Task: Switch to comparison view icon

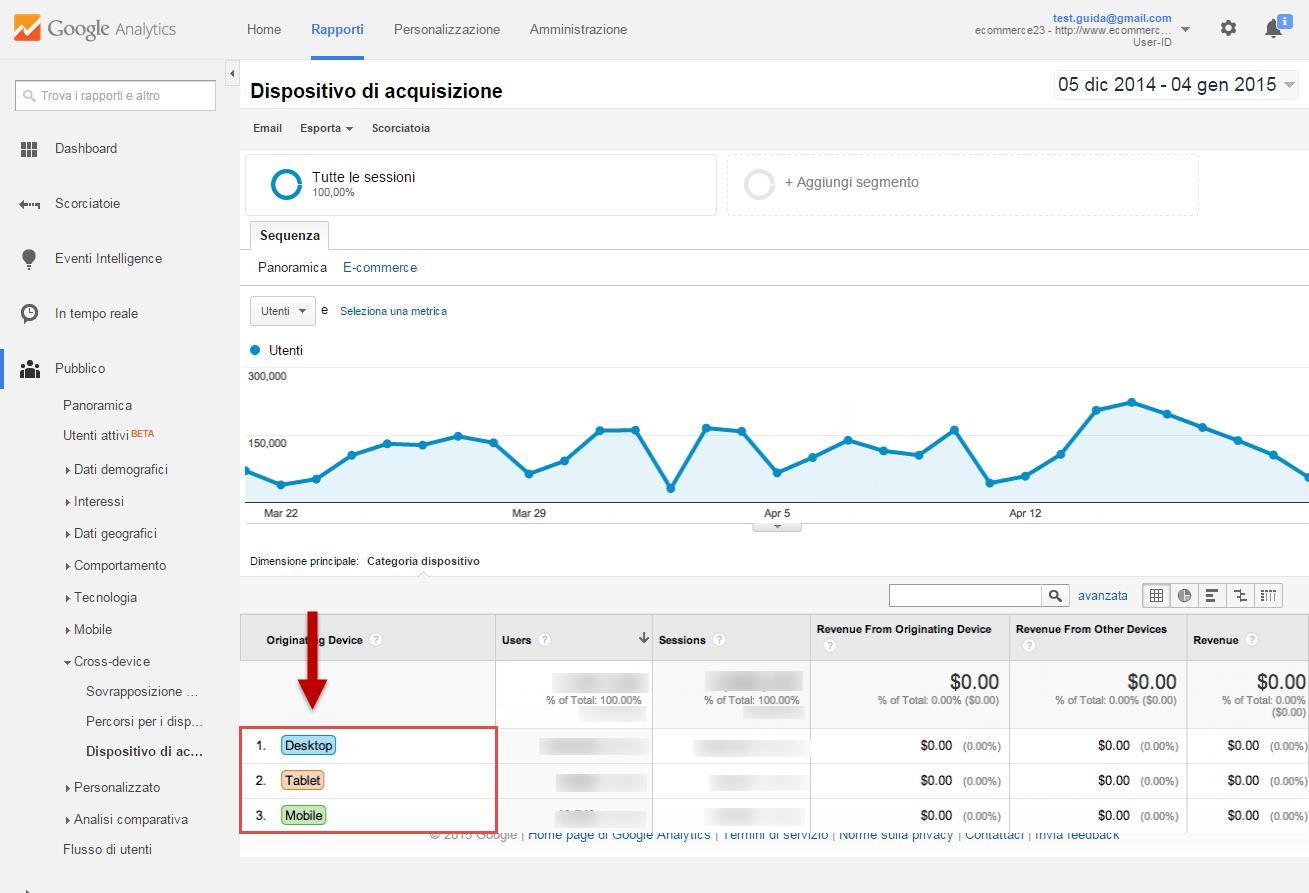Action: click(x=1240, y=596)
